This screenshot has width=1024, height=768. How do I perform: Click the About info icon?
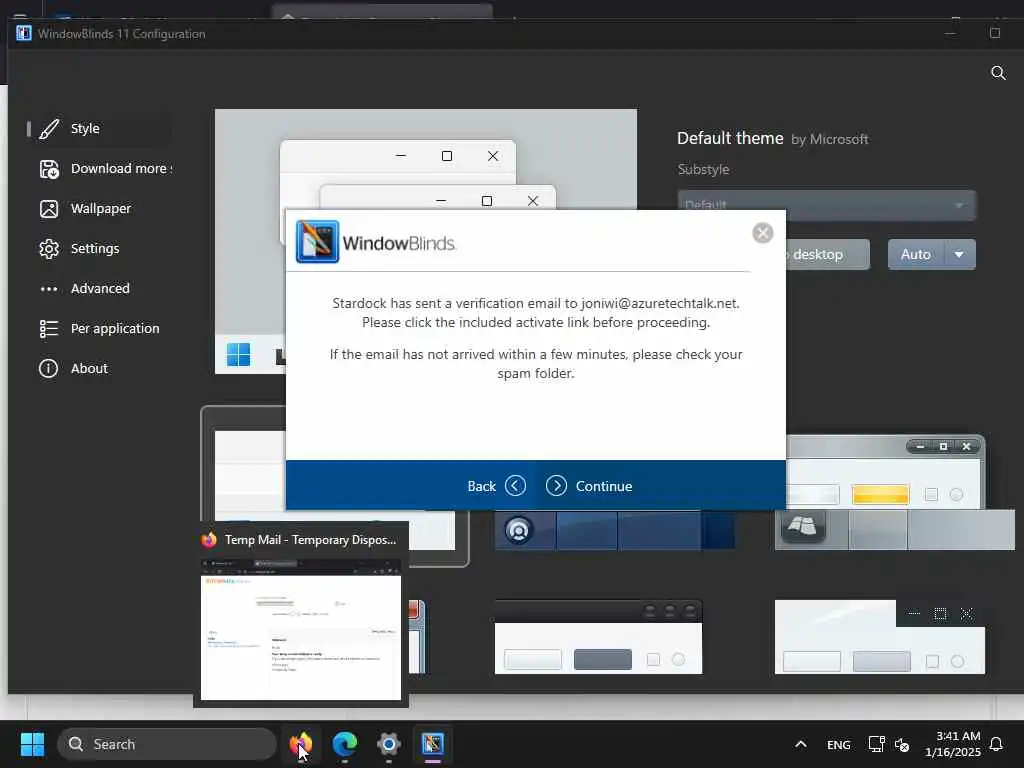pos(48,368)
